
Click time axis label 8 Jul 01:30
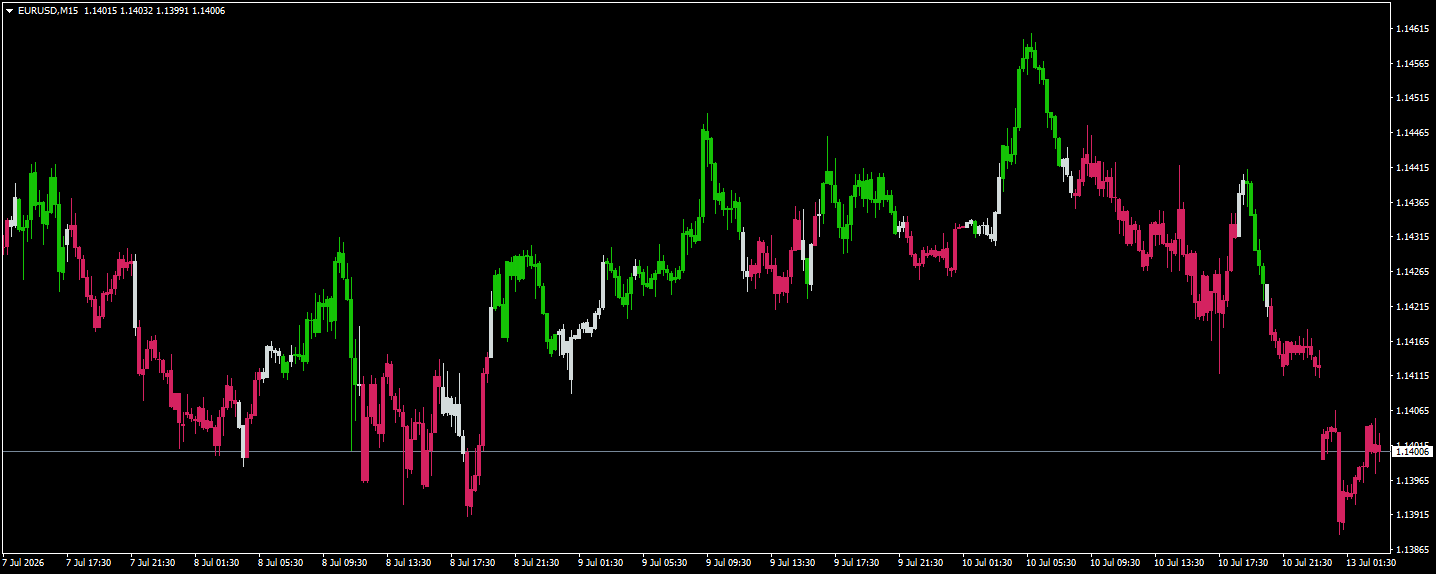pyautogui.click(x=217, y=563)
